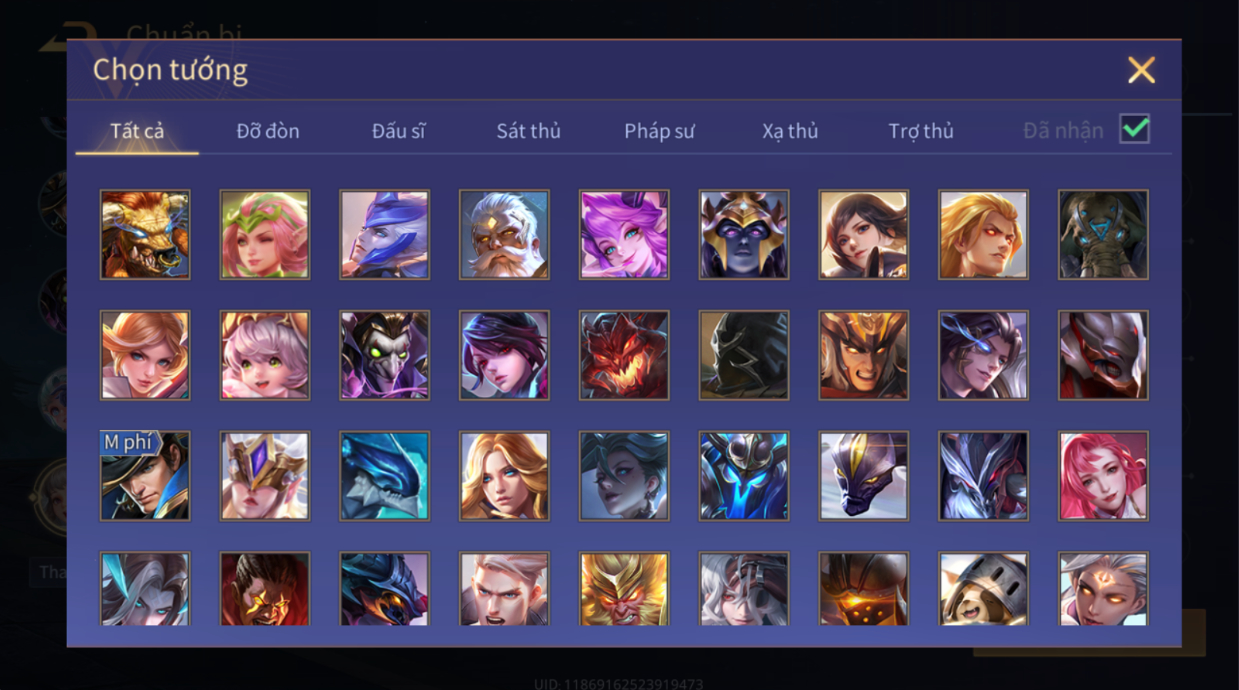Choose the white-bearded old man hero
Viewport: 1239px width, 690px height.
pos(504,234)
